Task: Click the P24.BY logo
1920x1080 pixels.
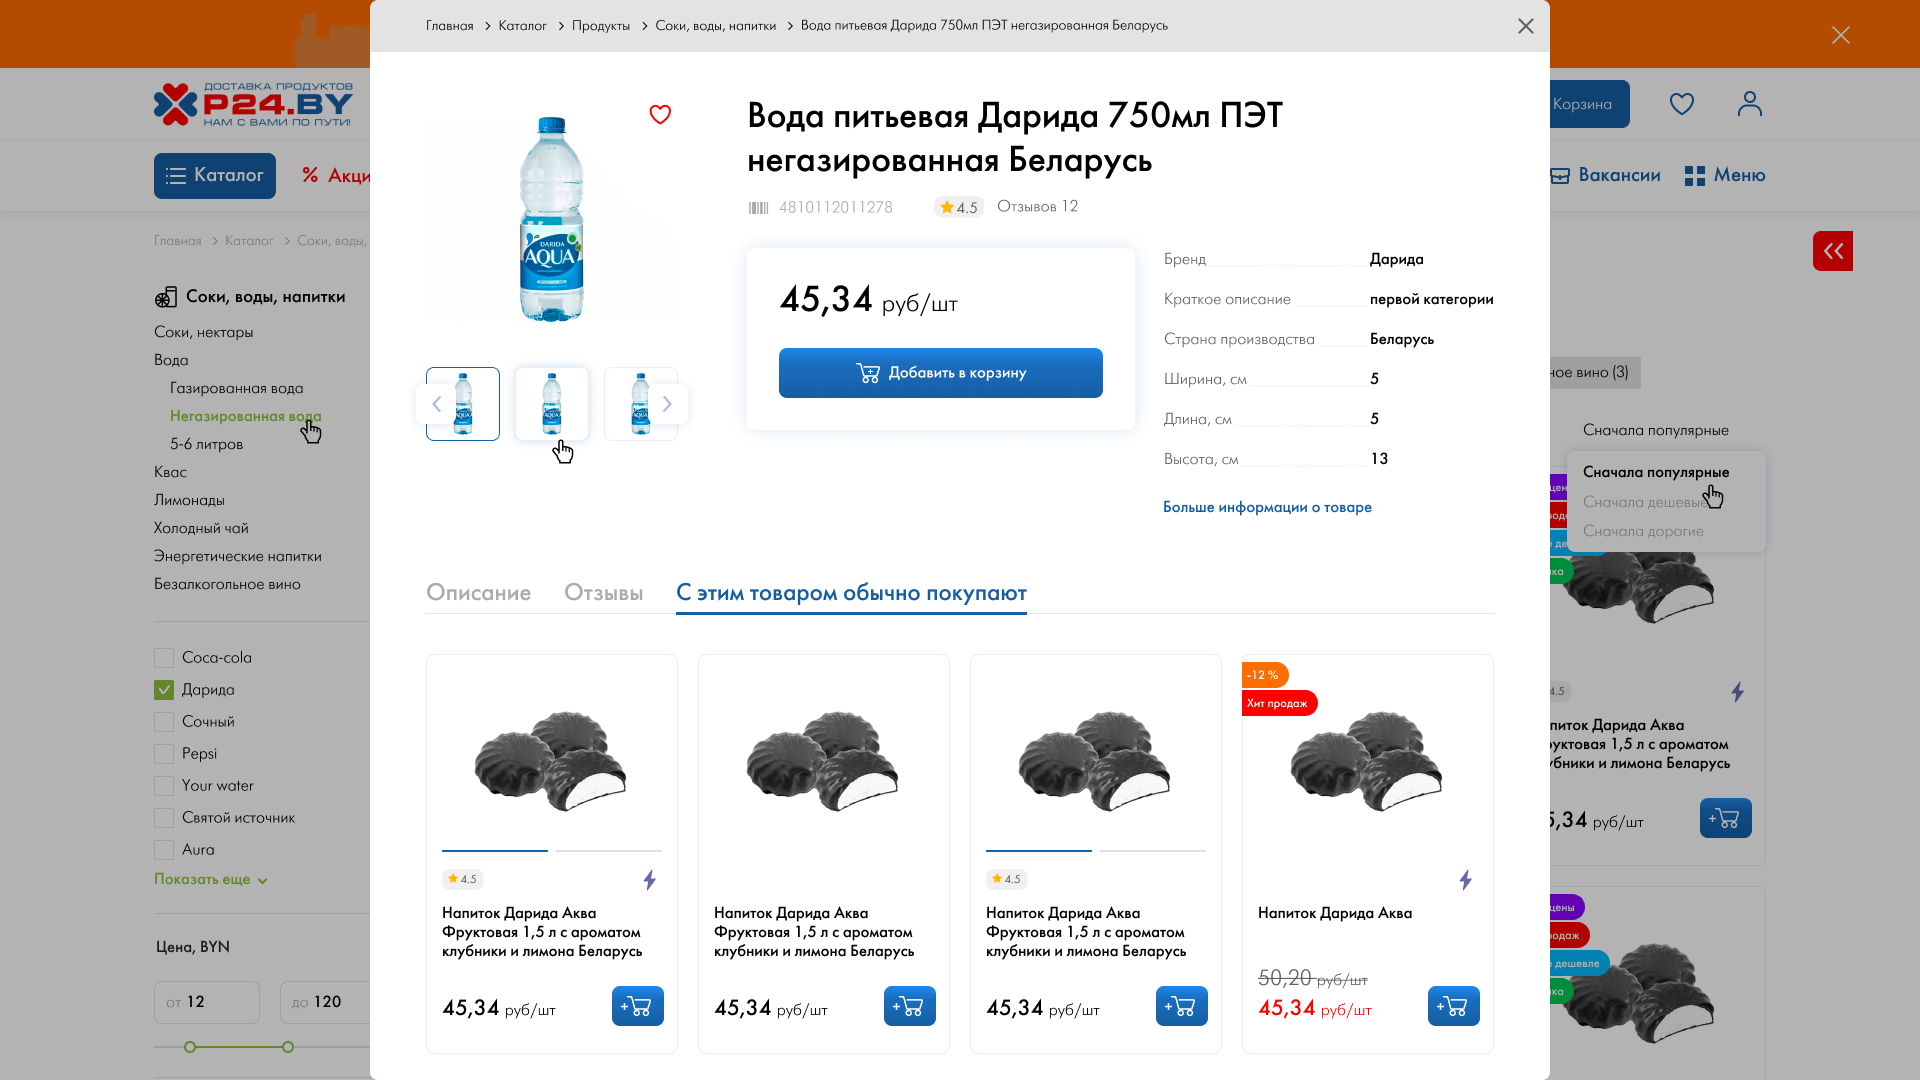Action: pos(254,104)
